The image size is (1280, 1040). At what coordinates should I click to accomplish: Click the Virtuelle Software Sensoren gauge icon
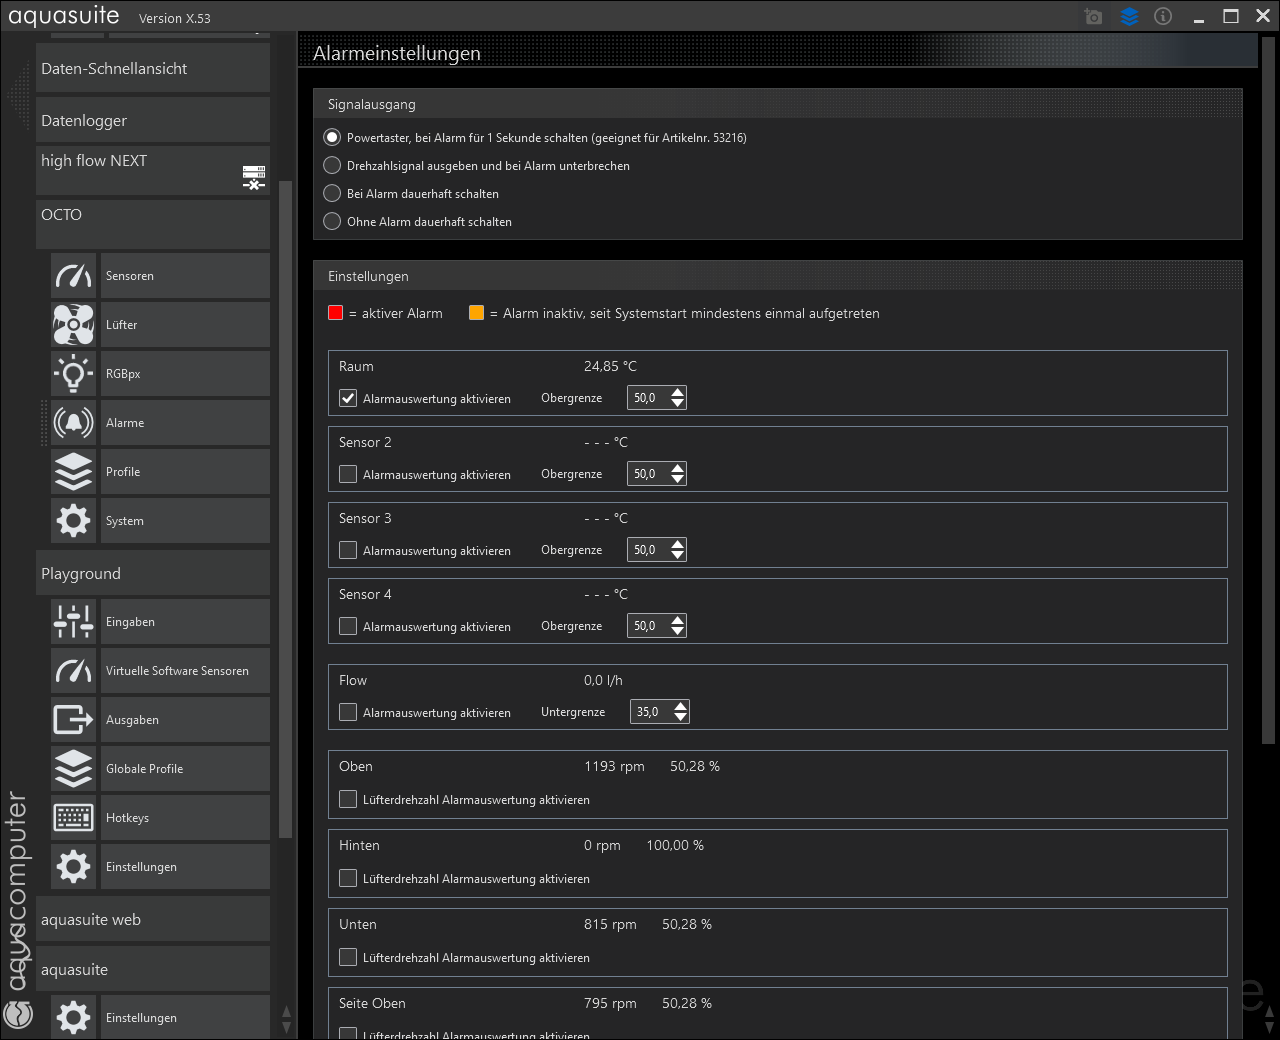[74, 671]
